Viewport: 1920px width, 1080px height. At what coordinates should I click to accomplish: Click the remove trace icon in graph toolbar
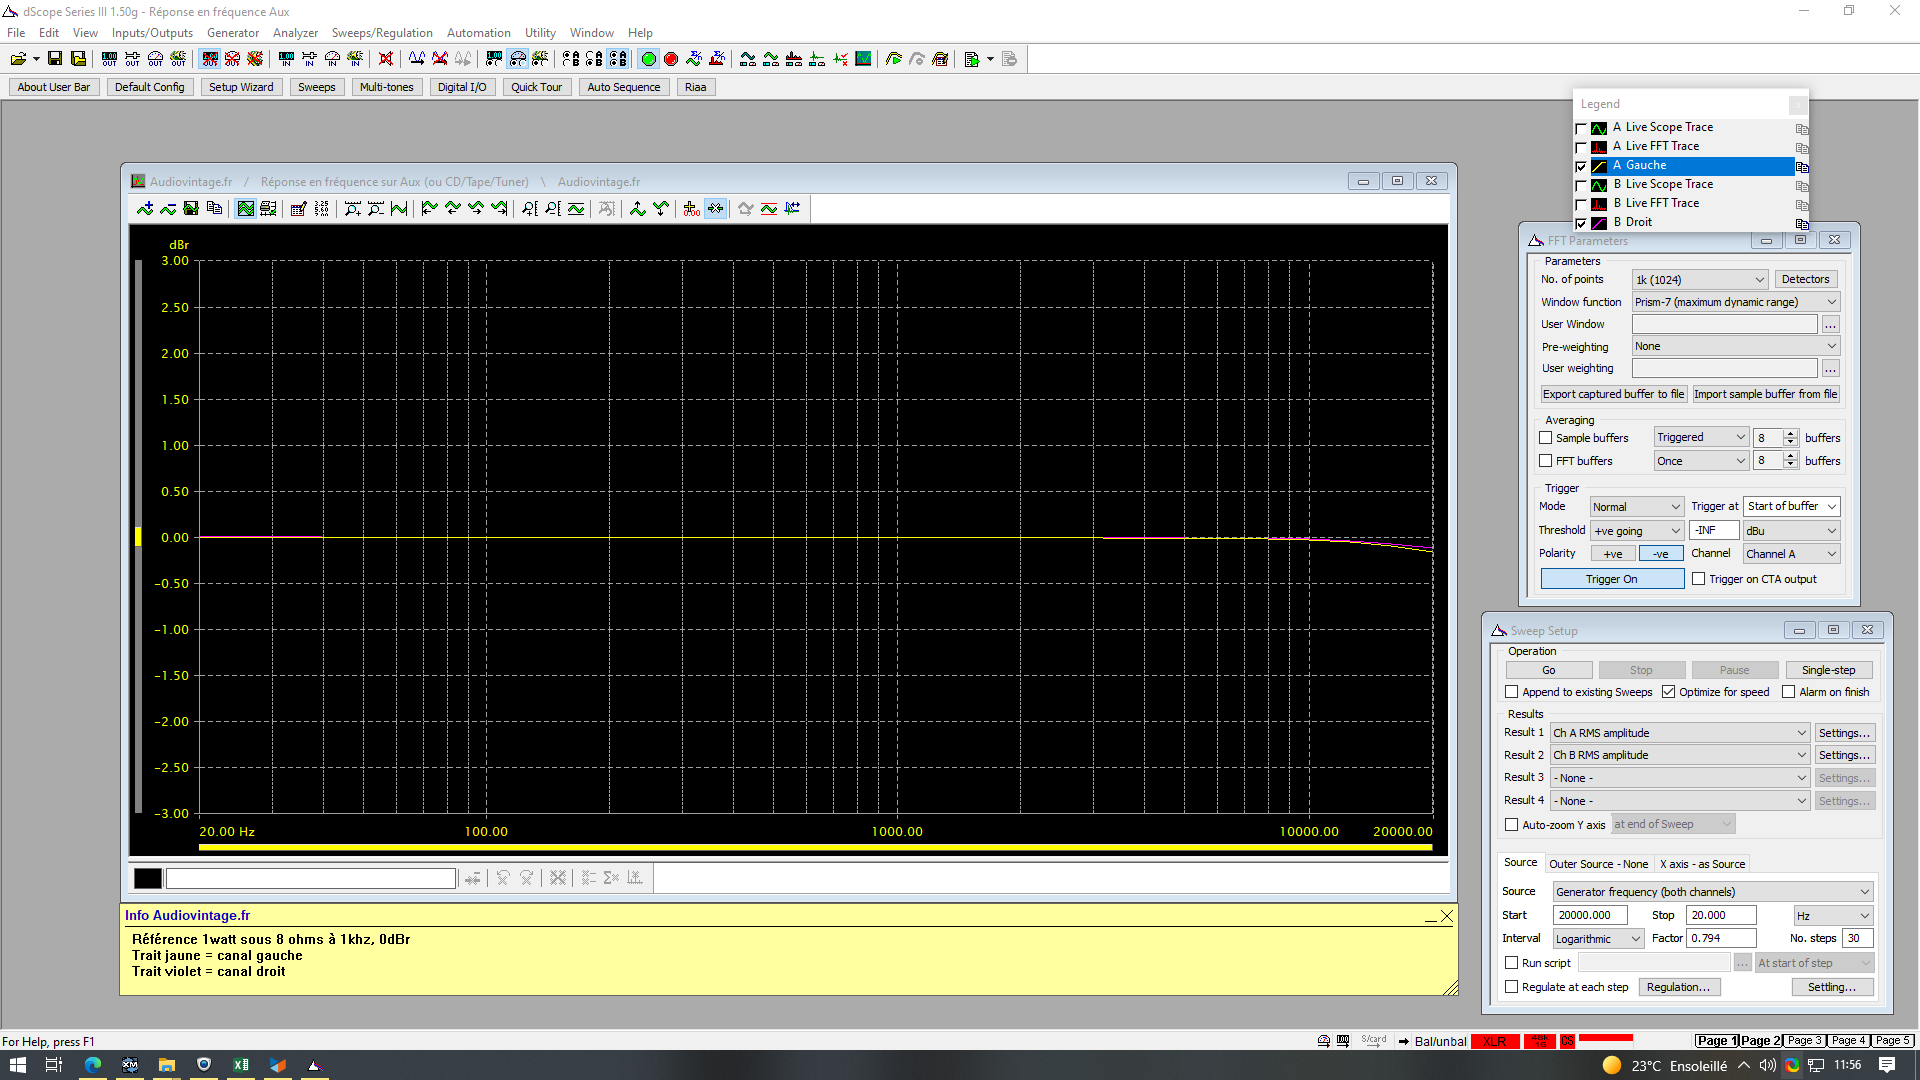(x=168, y=209)
